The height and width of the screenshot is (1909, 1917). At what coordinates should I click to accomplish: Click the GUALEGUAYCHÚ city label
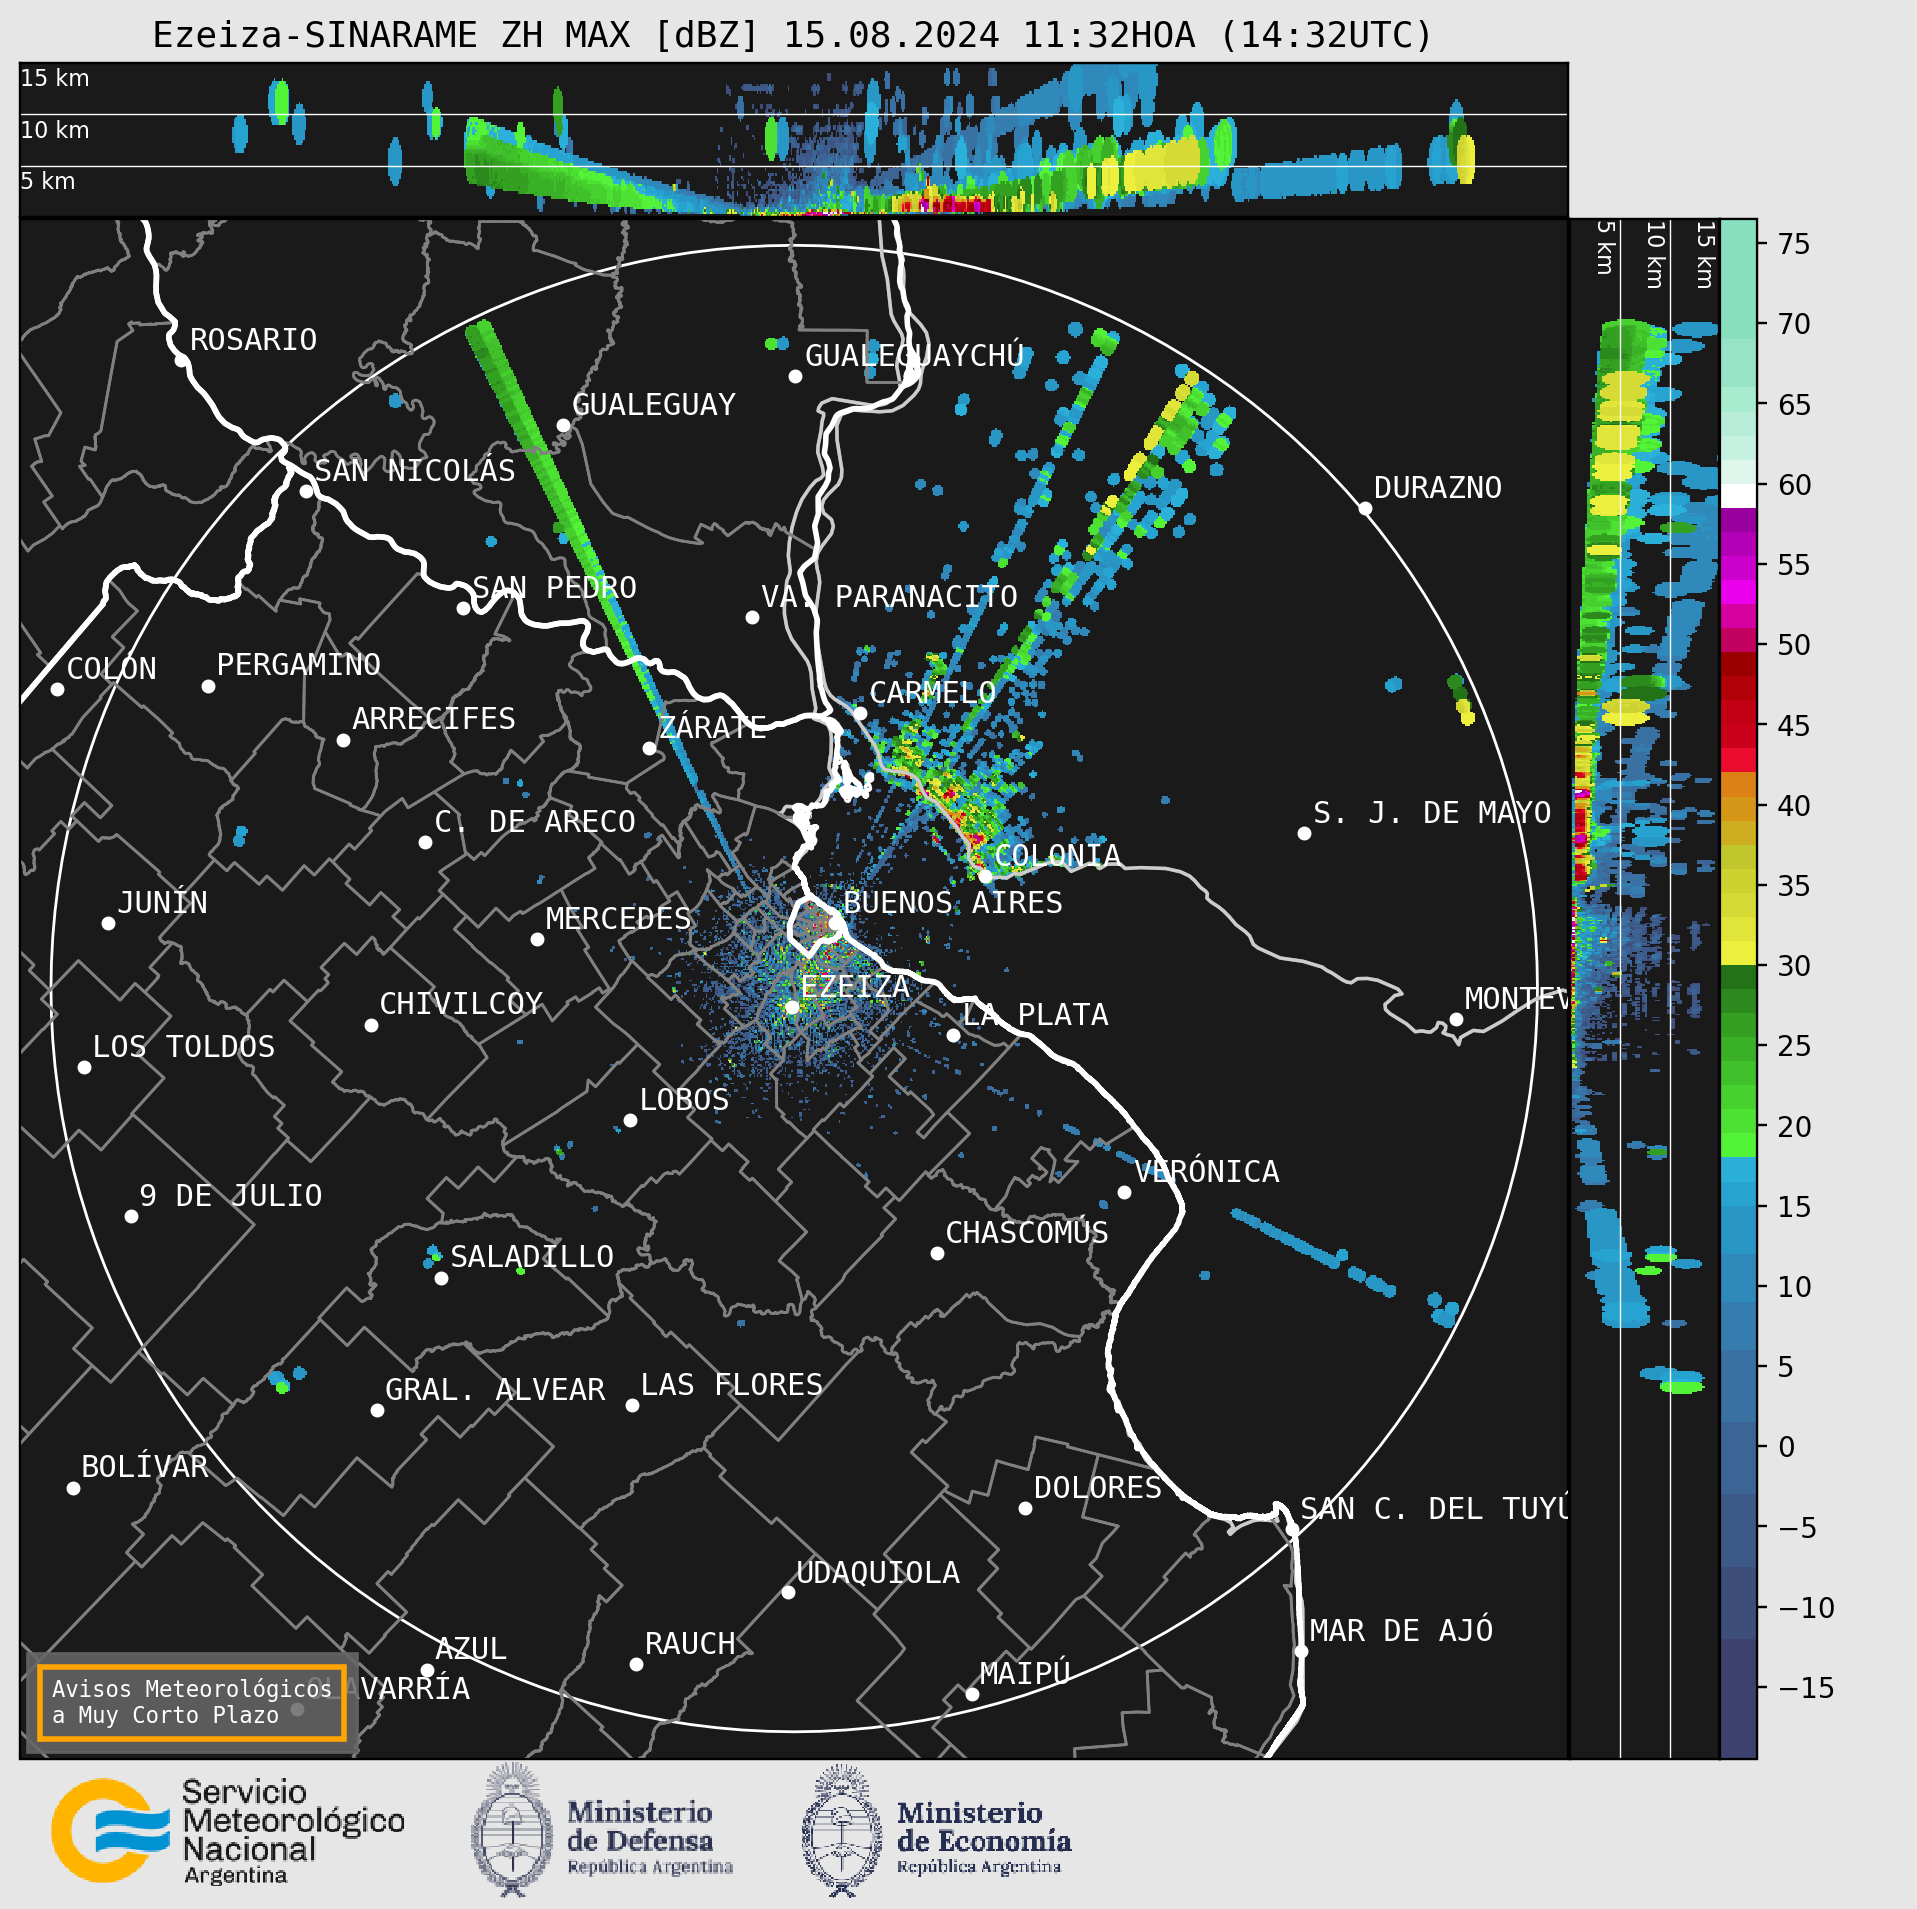pyautogui.click(x=915, y=356)
